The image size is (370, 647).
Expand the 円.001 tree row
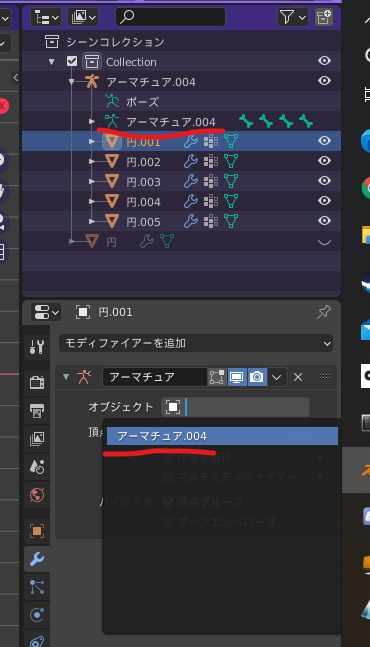pyautogui.click(x=92, y=142)
